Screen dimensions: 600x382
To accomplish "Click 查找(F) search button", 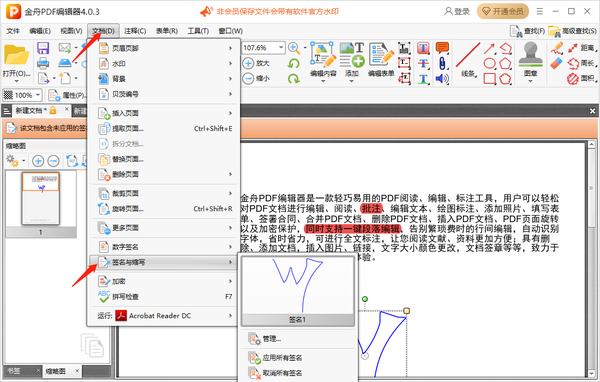I will pos(527,31).
